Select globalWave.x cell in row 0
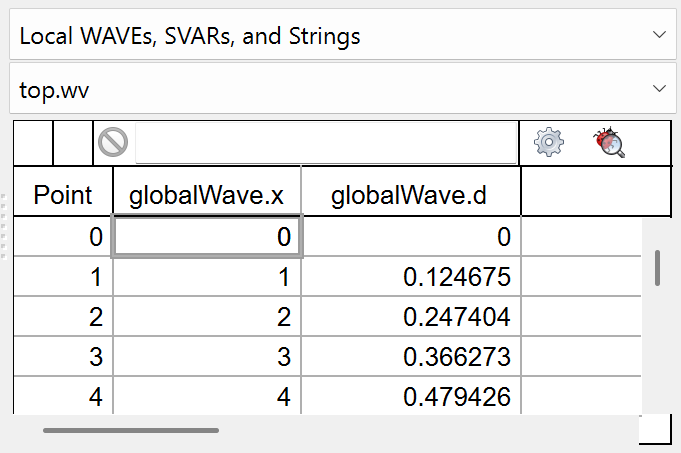The width and height of the screenshot is (681, 453). tap(207, 237)
